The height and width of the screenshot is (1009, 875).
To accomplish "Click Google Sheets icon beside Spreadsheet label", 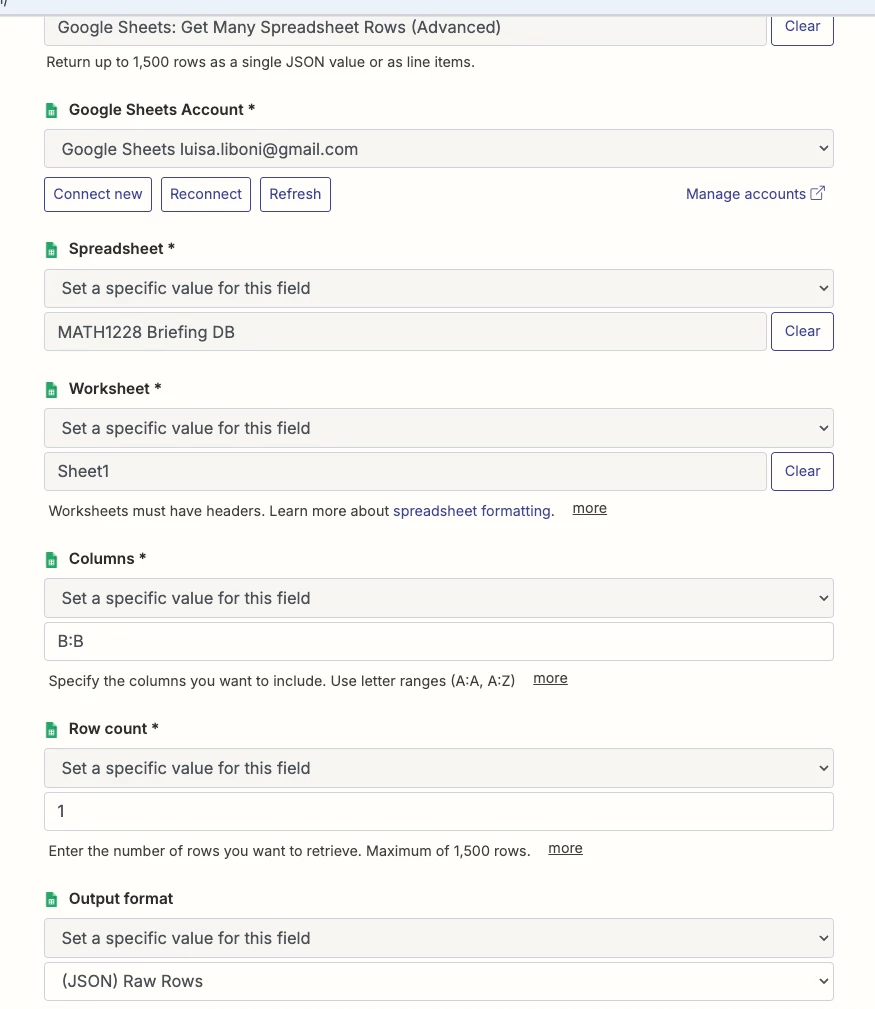I will (52, 250).
